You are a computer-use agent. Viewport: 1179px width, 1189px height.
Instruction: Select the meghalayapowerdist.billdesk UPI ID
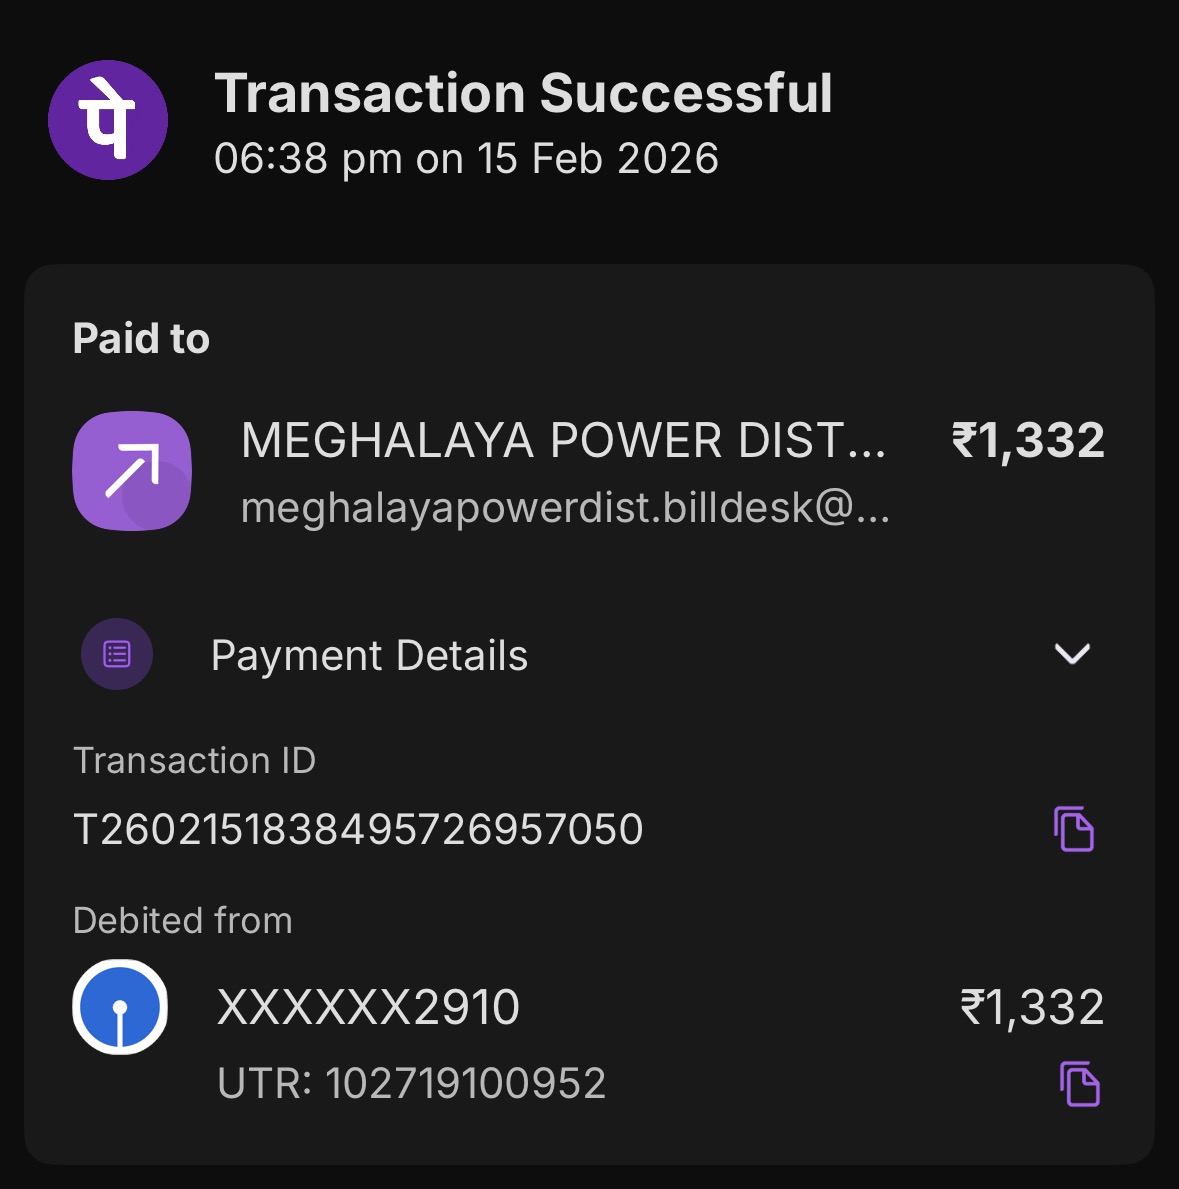565,508
